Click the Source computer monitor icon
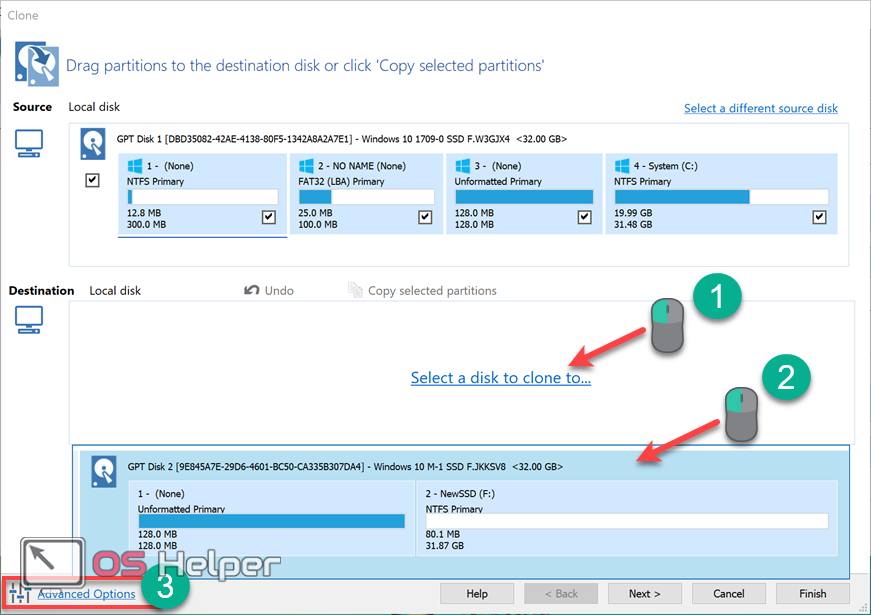Image resolution: width=871 pixels, height=615 pixels. coord(29,142)
